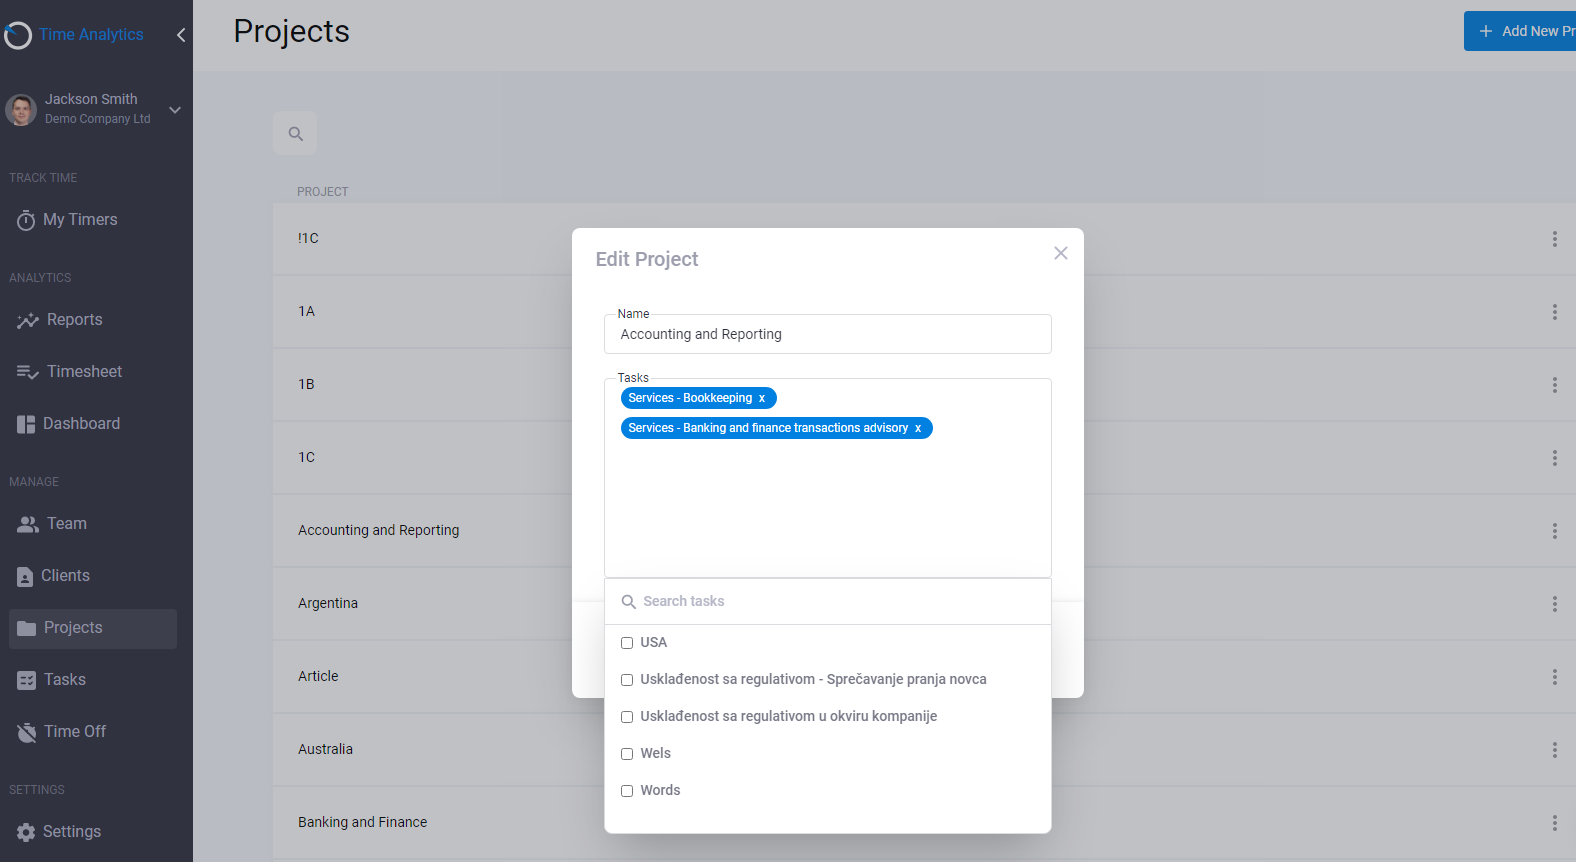Screen dimensions: 1576x862
Task: Open options for the Accounting and Reporting row
Action: [1554, 531]
